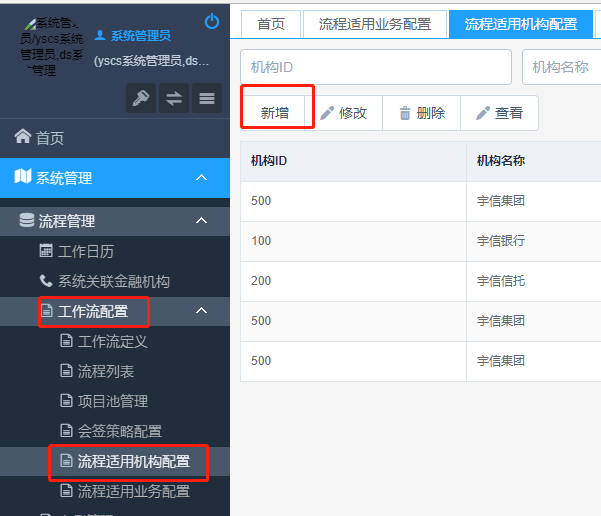Viewport: 601px width, 516px height.
Task: Click document icon beside 会签策略配置
Action: (x=66, y=430)
